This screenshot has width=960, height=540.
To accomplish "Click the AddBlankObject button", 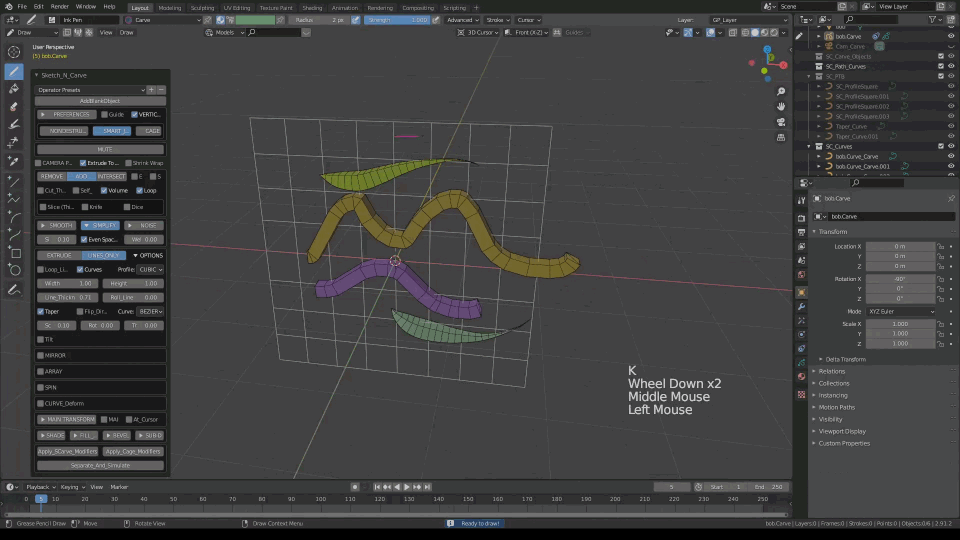I will coord(100,101).
